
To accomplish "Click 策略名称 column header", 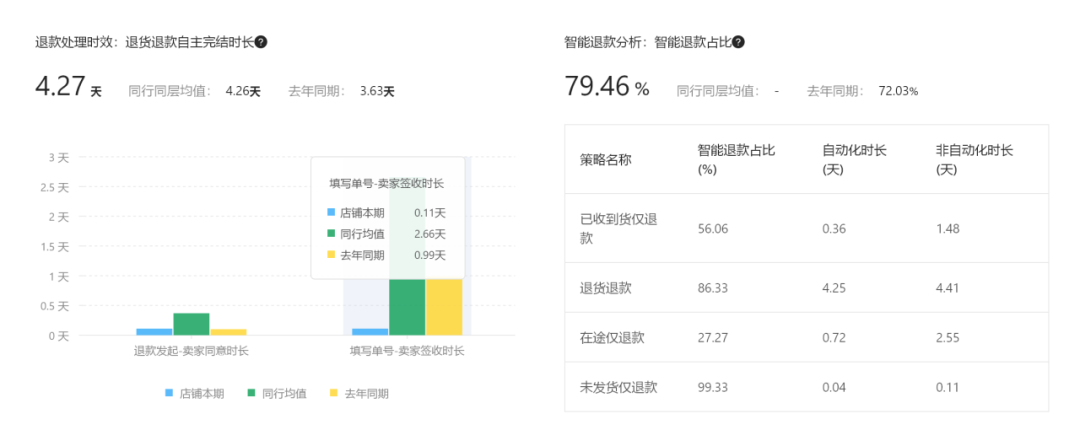I will tap(606, 160).
